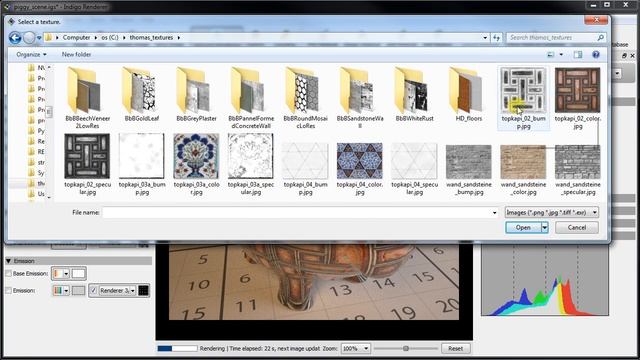Screen dimensions: 640x360
Task: Select the topkapi_03a_color.jpg texture
Action: 196,164
